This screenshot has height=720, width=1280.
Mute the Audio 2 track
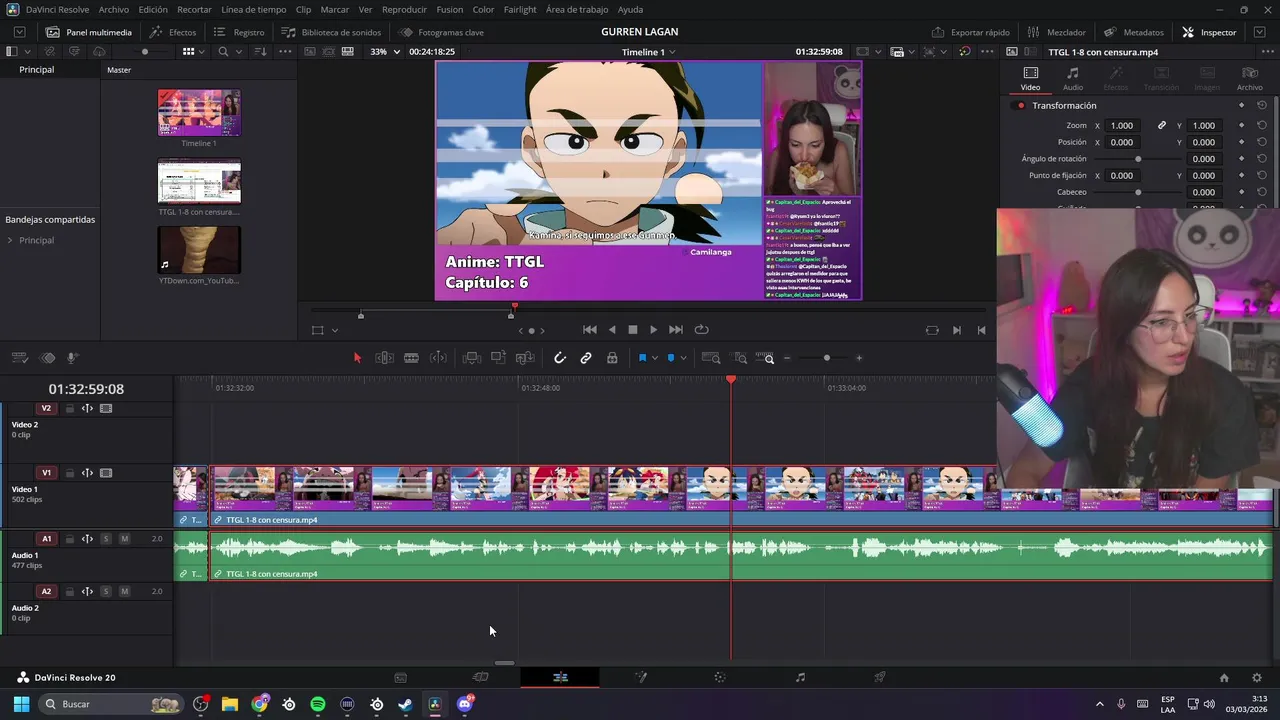click(124, 591)
